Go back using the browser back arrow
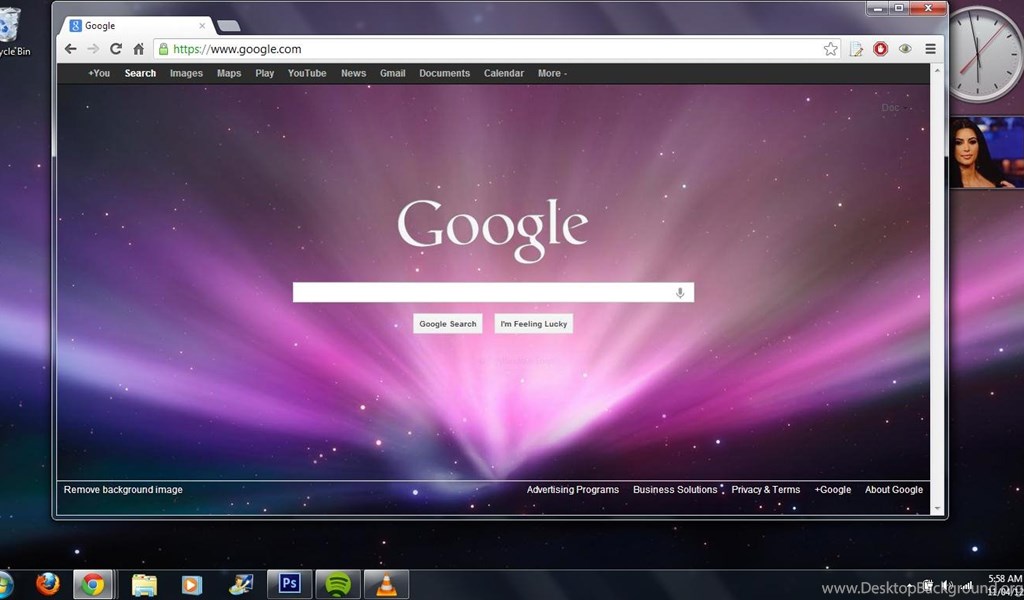 71,49
